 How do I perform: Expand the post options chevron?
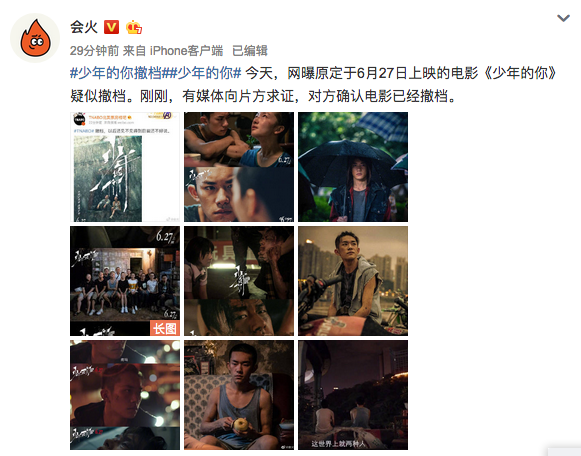pyautogui.click(x=563, y=18)
